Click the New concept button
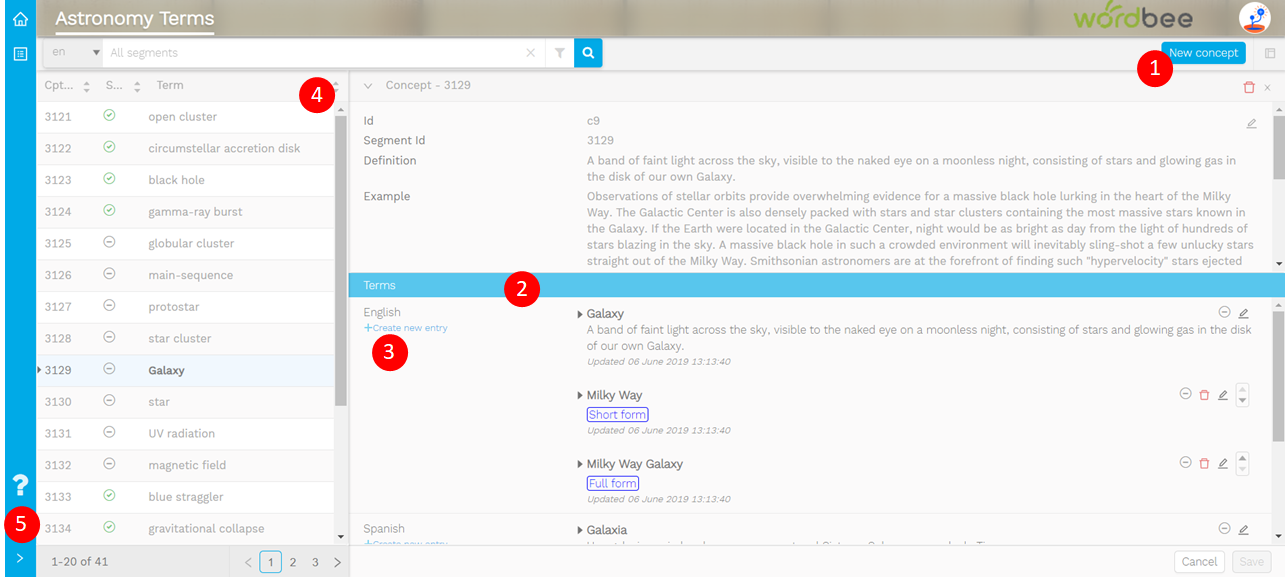This screenshot has width=1285, height=577. 1203,53
